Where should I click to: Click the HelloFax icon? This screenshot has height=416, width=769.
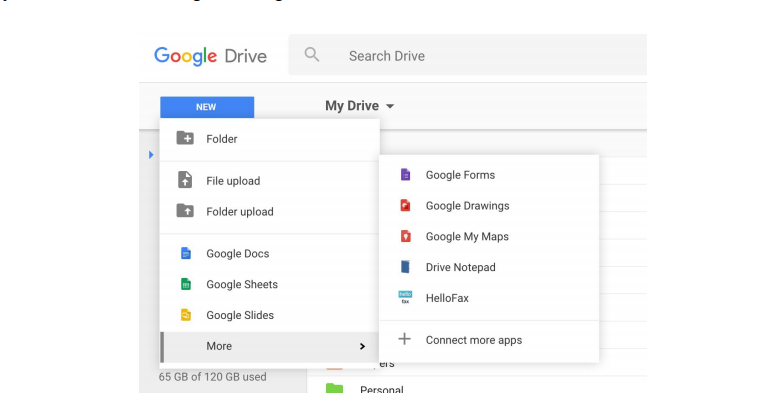pos(405,298)
